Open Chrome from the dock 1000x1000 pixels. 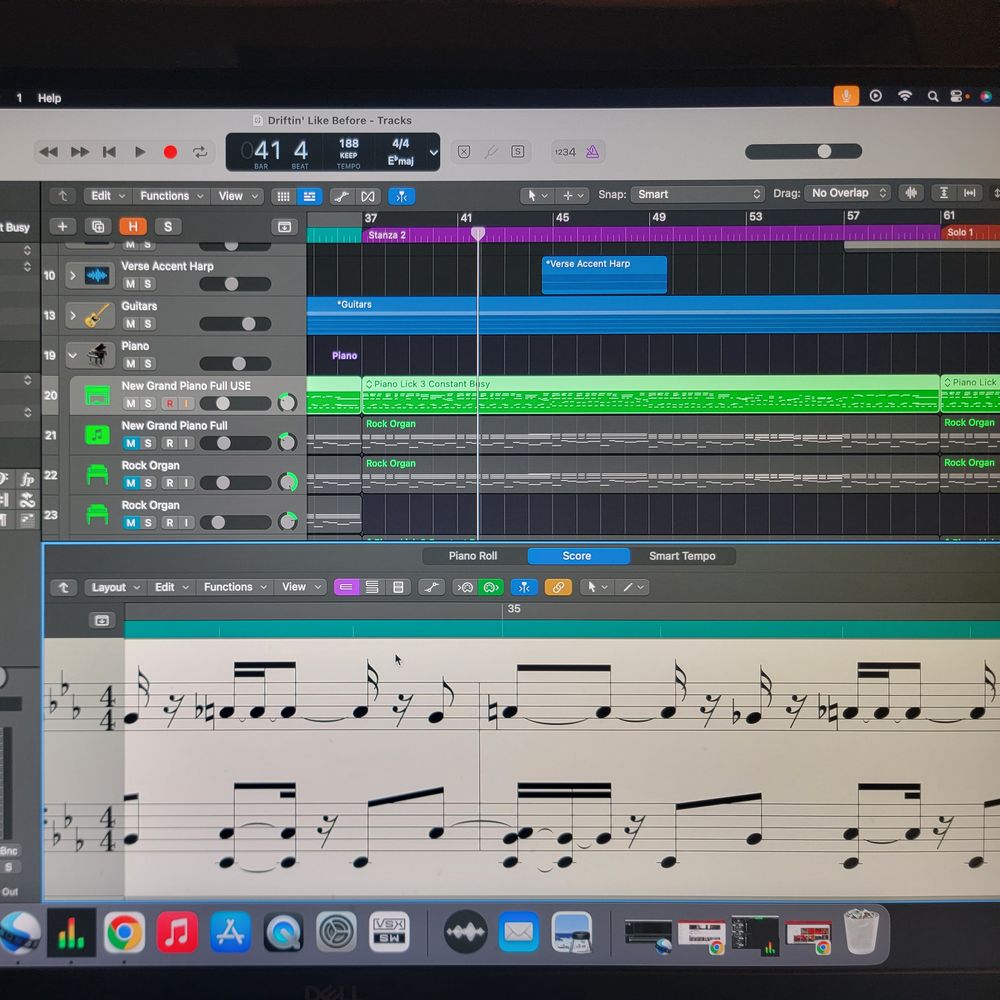pyautogui.click(x=124, y=934)
